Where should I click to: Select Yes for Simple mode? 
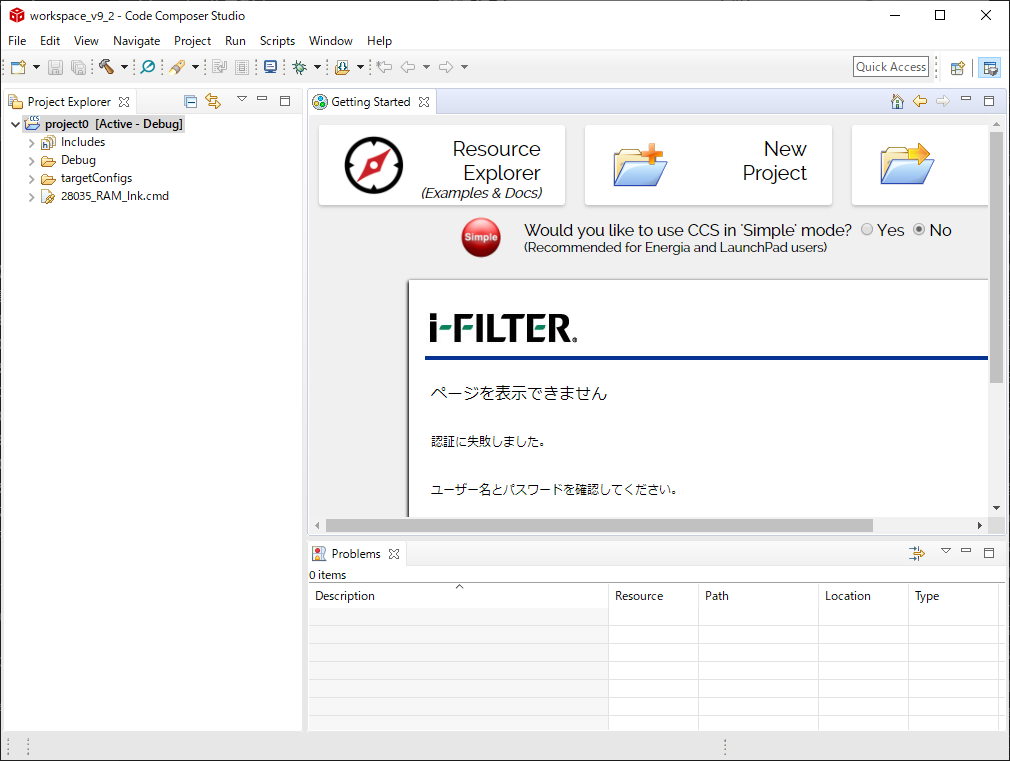tap(867, 230)
